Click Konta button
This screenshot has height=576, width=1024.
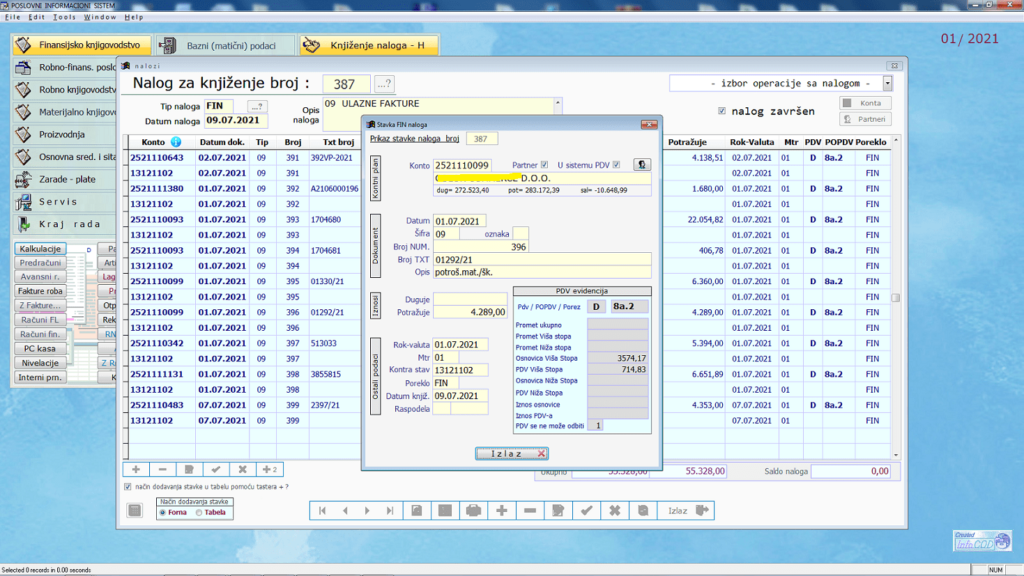[865, 103]
